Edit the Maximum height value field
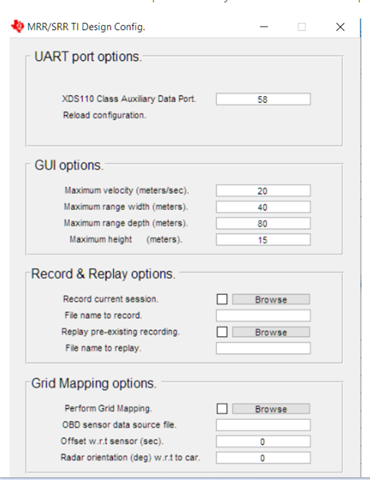The height and width of the screenshot is (480, 370). click(263, 240)
